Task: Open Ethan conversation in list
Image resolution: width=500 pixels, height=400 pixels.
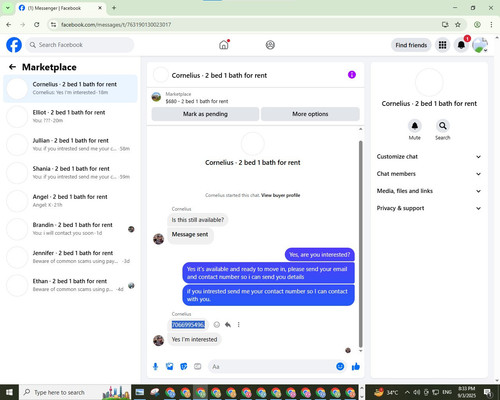Action: (70, 285)
